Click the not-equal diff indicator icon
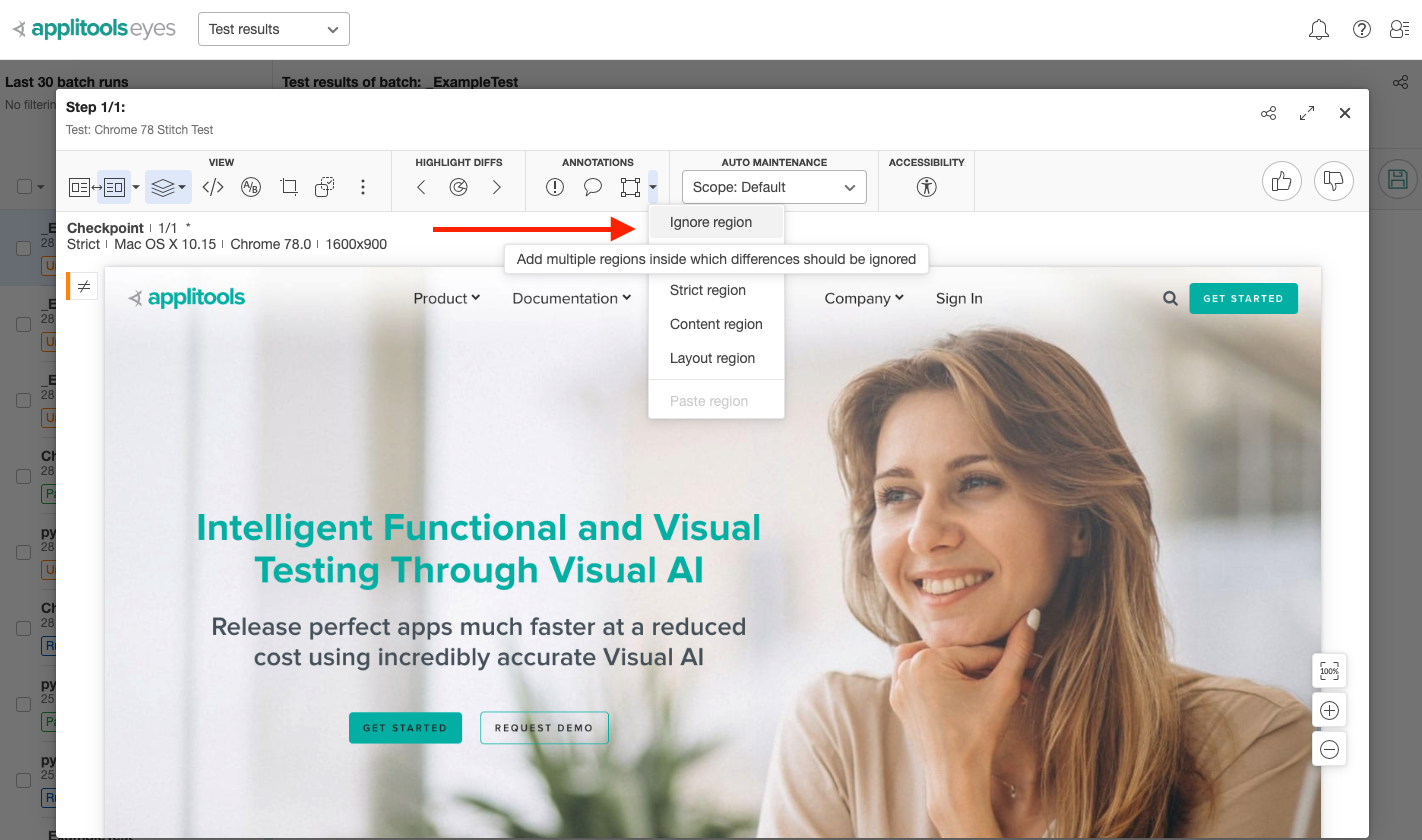 84,286
